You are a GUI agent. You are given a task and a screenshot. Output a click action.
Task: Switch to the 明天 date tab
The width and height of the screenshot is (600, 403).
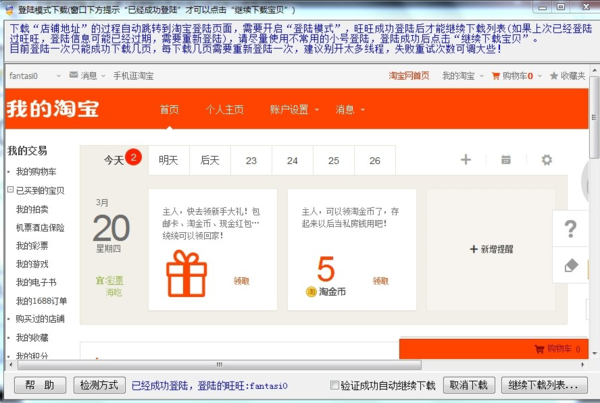coord(169,160)
